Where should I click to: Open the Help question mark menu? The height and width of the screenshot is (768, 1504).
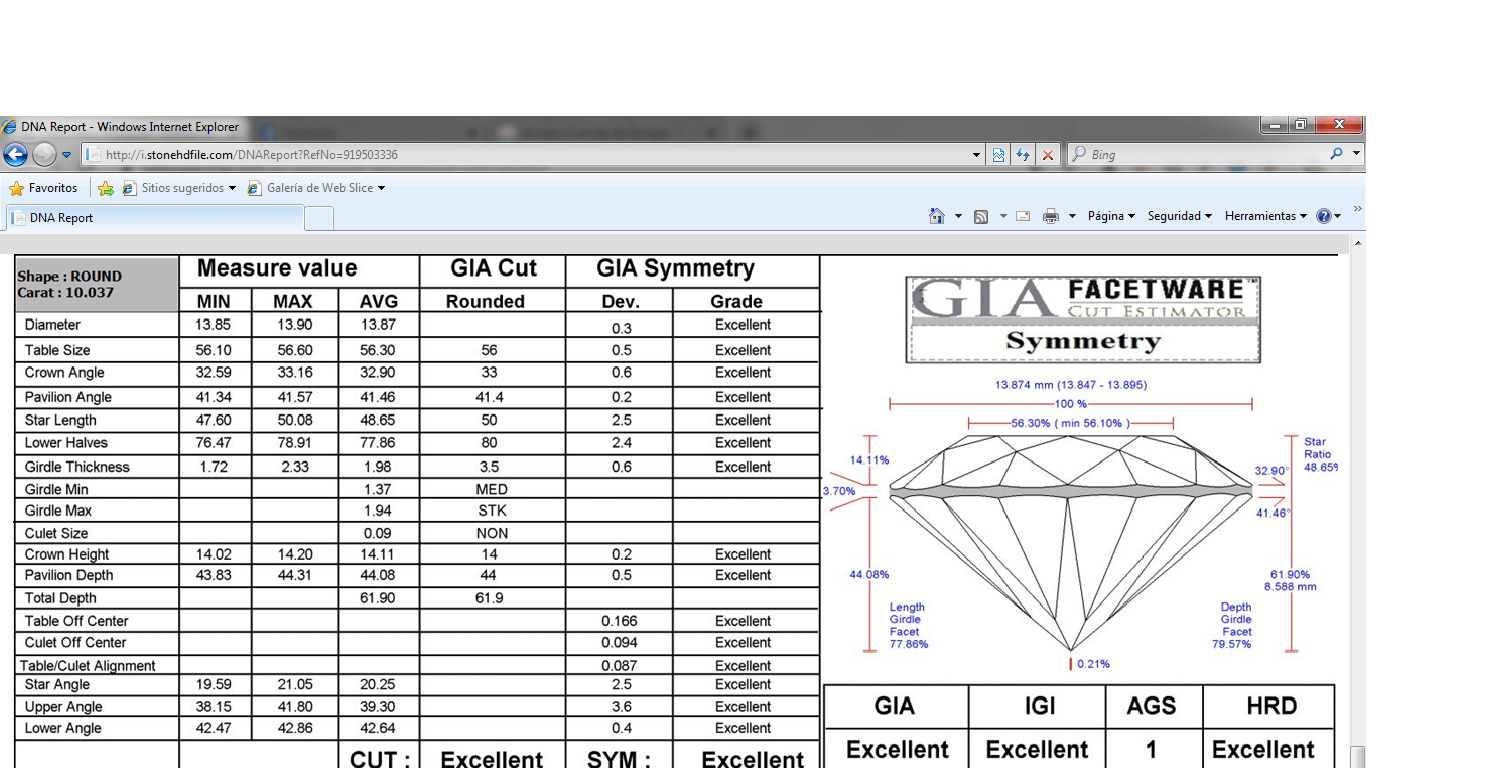(x=1329, y=216)
